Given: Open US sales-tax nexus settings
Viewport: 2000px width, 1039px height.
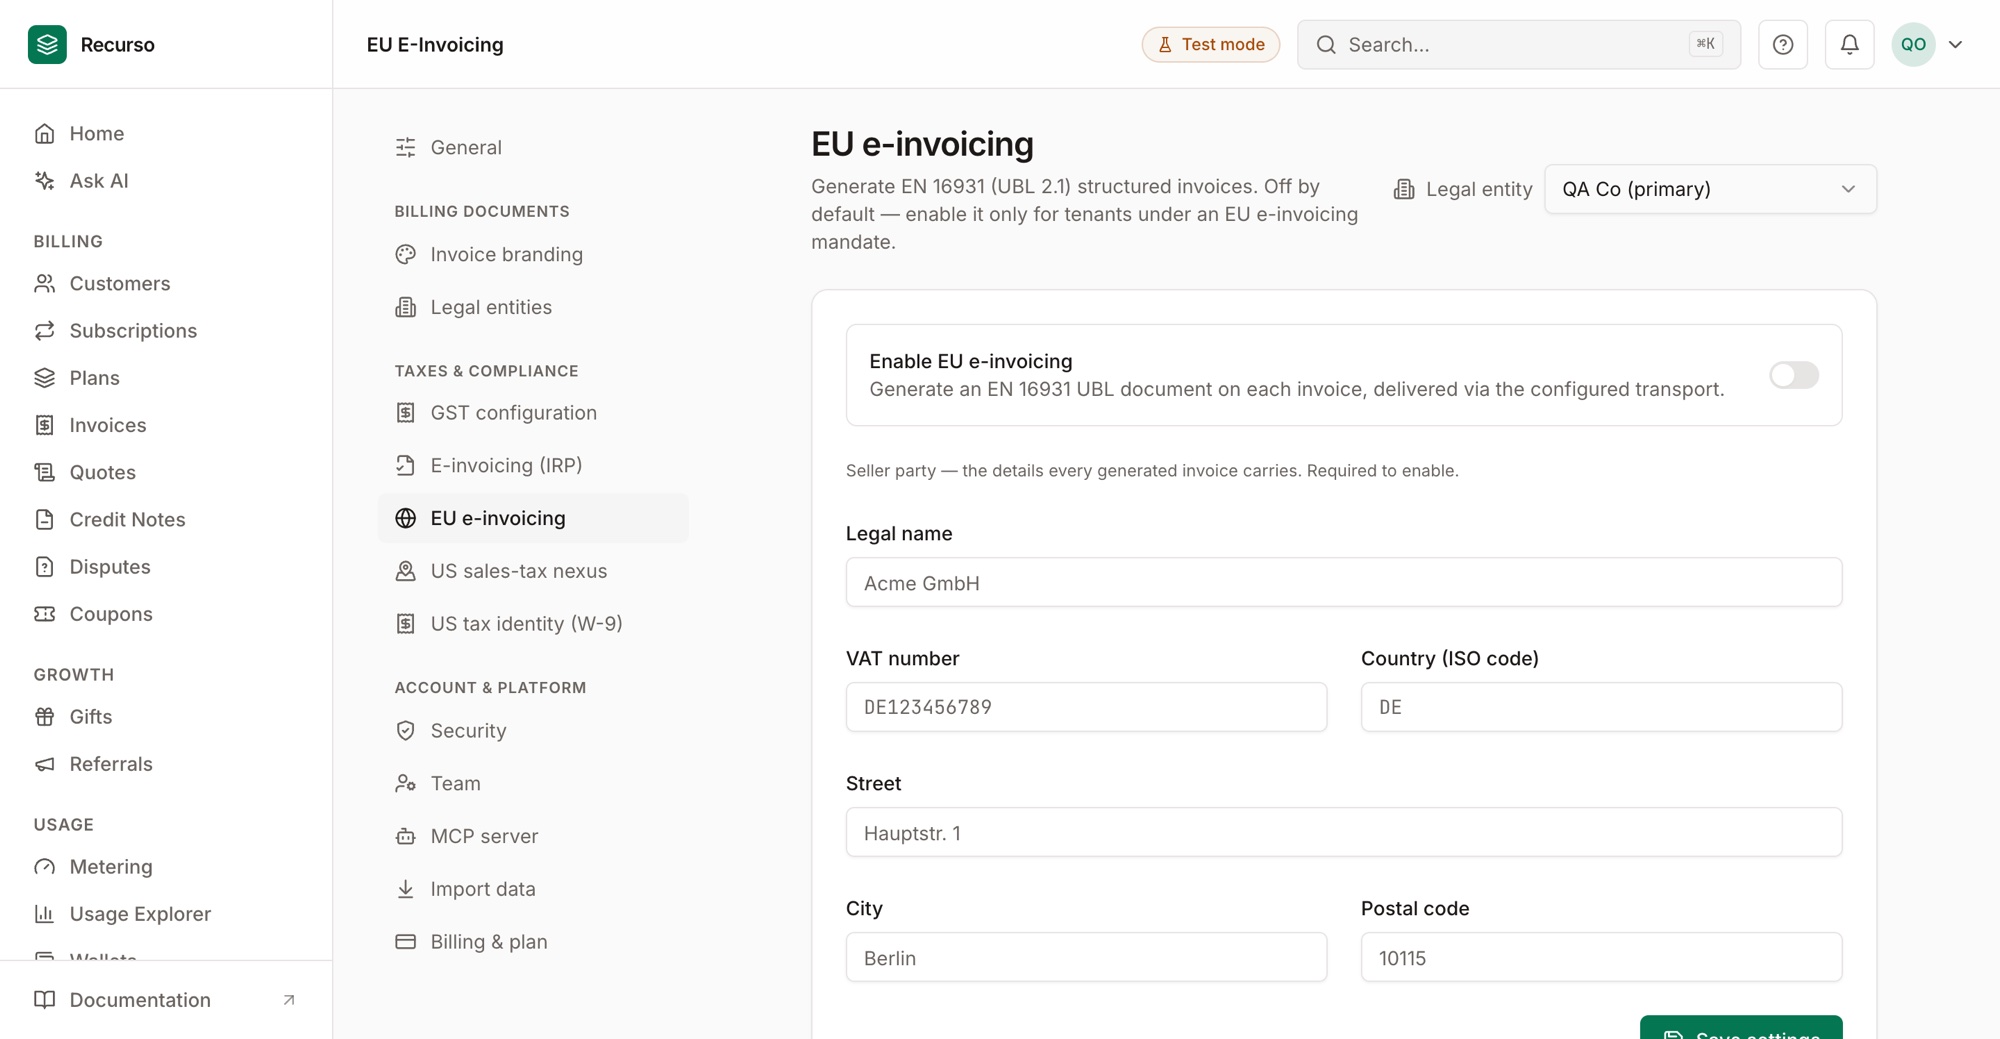Looking at the screenshot, I should coord(533,571).
